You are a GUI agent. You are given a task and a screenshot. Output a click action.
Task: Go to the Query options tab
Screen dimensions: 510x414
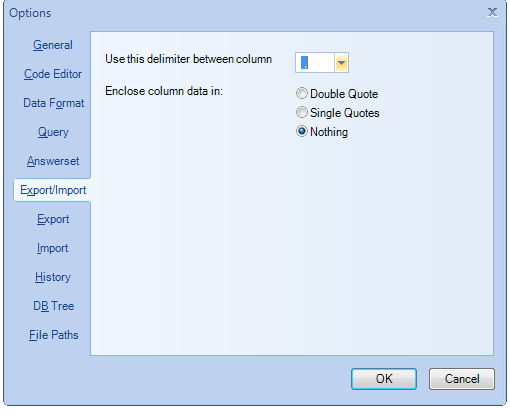[x=53, y=132]
